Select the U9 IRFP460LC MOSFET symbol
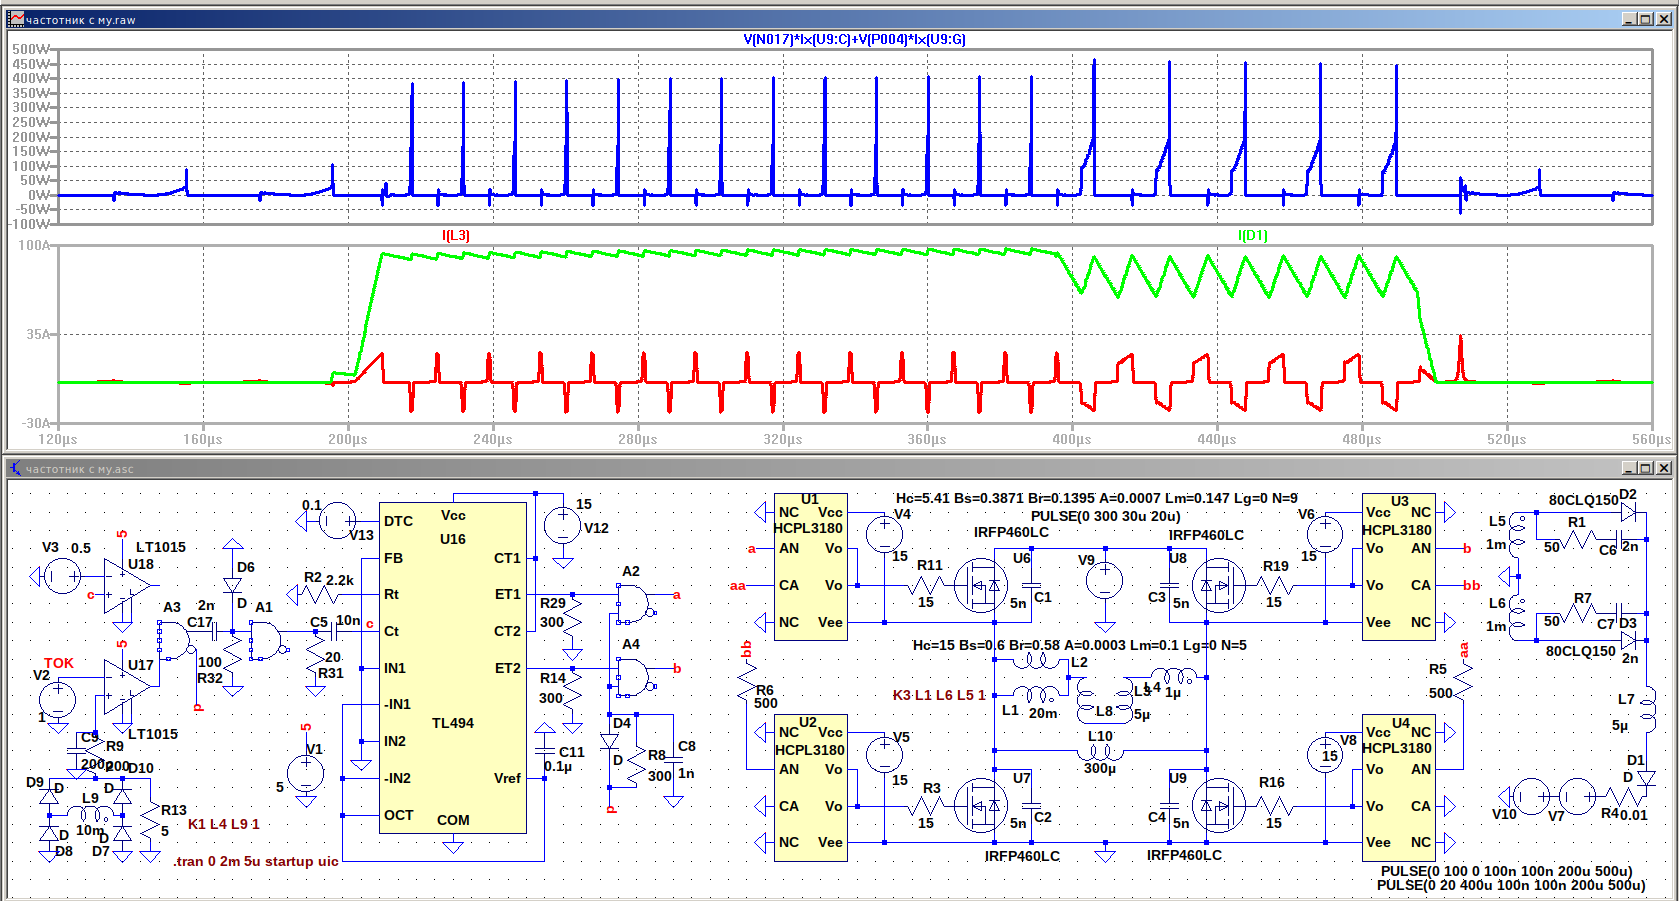Screen dimensions: 1679x901 pyautogui.click(x=1219, y=806)
